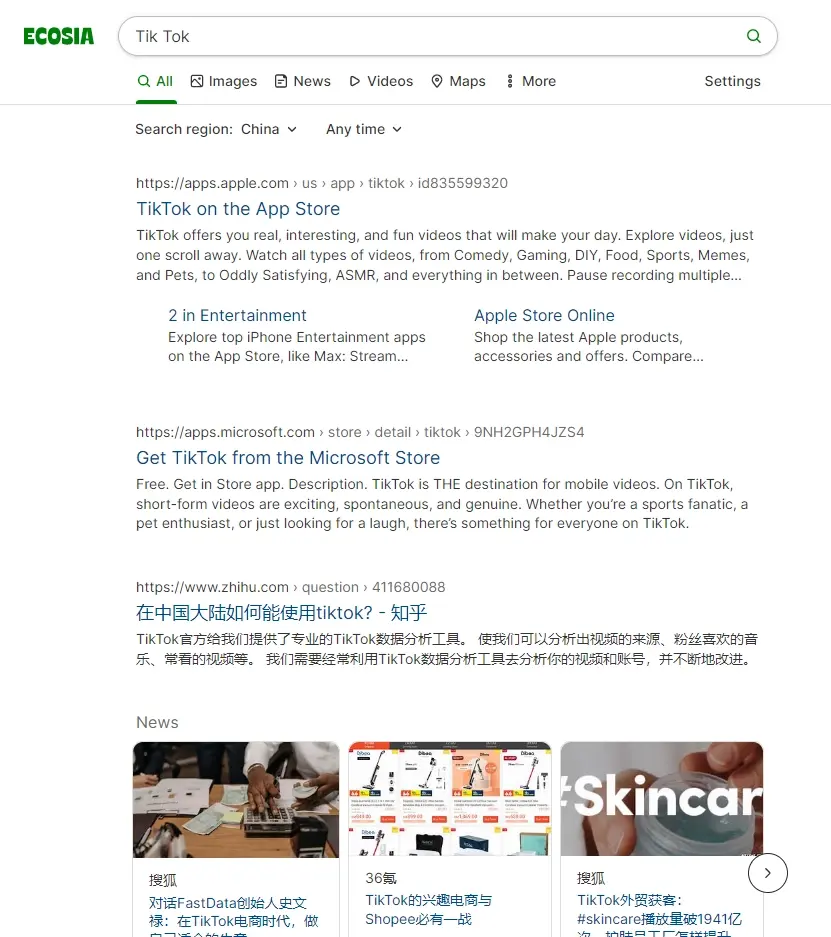Expand the Search region China dropdown
This screenshot has width=831, height=937.
click(x=216, y=129)
